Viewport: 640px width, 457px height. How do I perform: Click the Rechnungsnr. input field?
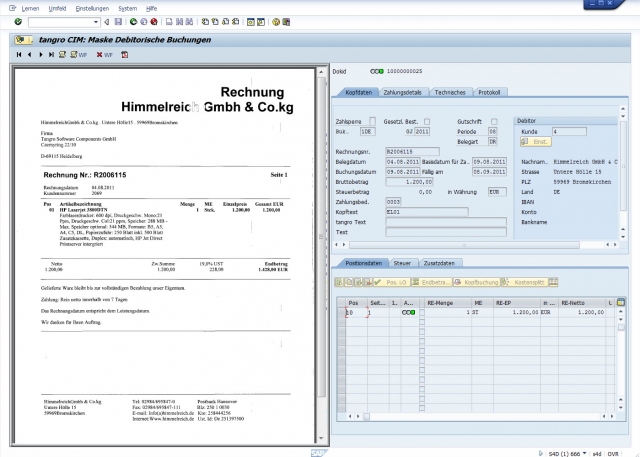click(x=412, y=152)
